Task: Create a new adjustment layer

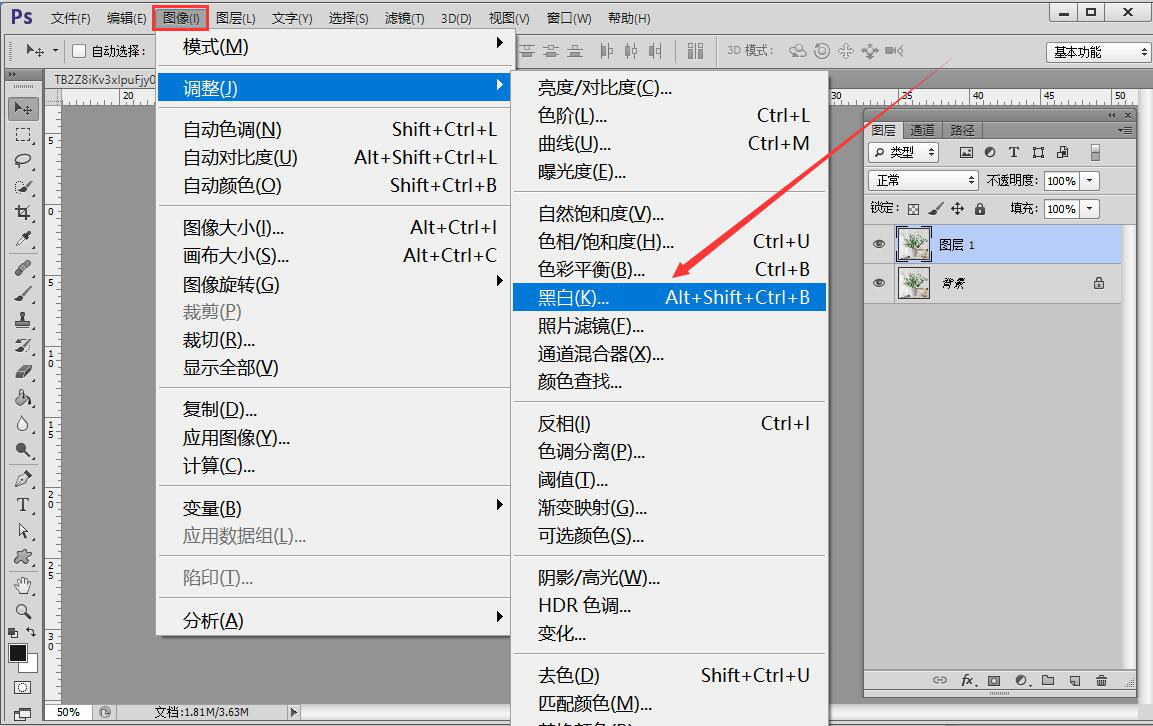Action: pos(1021,680)
